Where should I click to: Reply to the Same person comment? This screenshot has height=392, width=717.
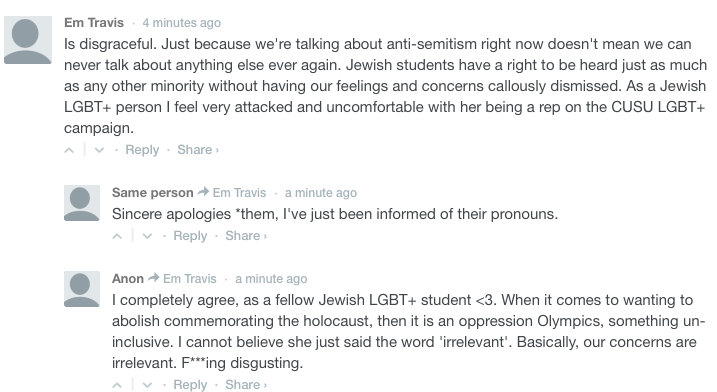[x=190, y=236]
